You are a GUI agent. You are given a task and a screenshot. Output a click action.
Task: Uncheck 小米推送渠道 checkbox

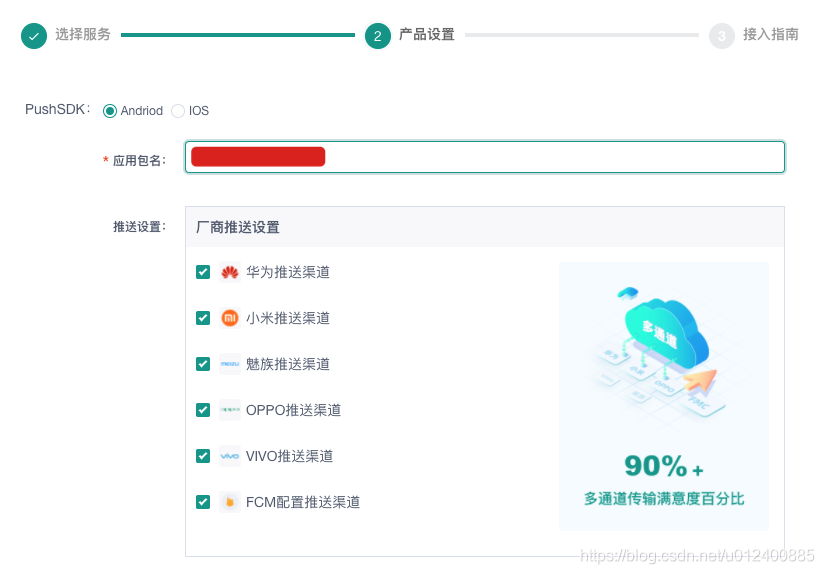point(203,318)
